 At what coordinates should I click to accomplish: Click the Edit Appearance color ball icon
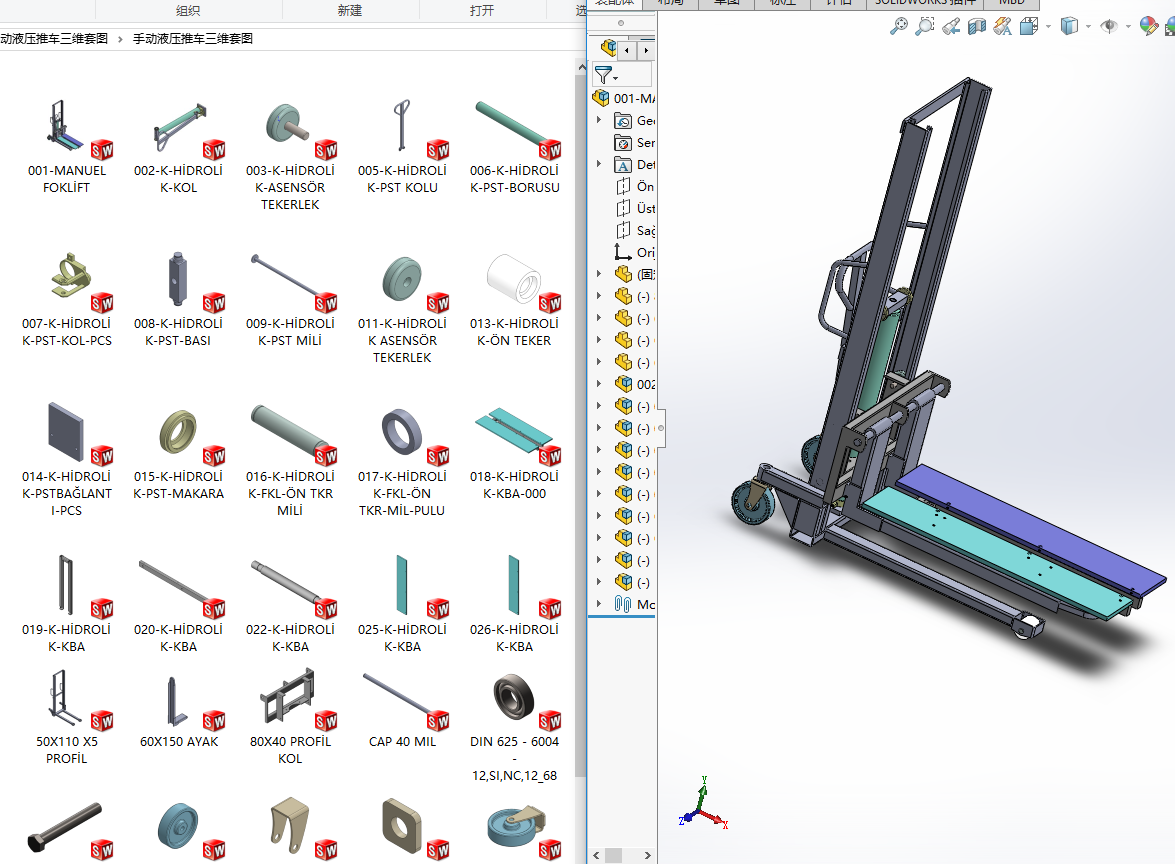pyautogui.click(x=1149, y=27)
